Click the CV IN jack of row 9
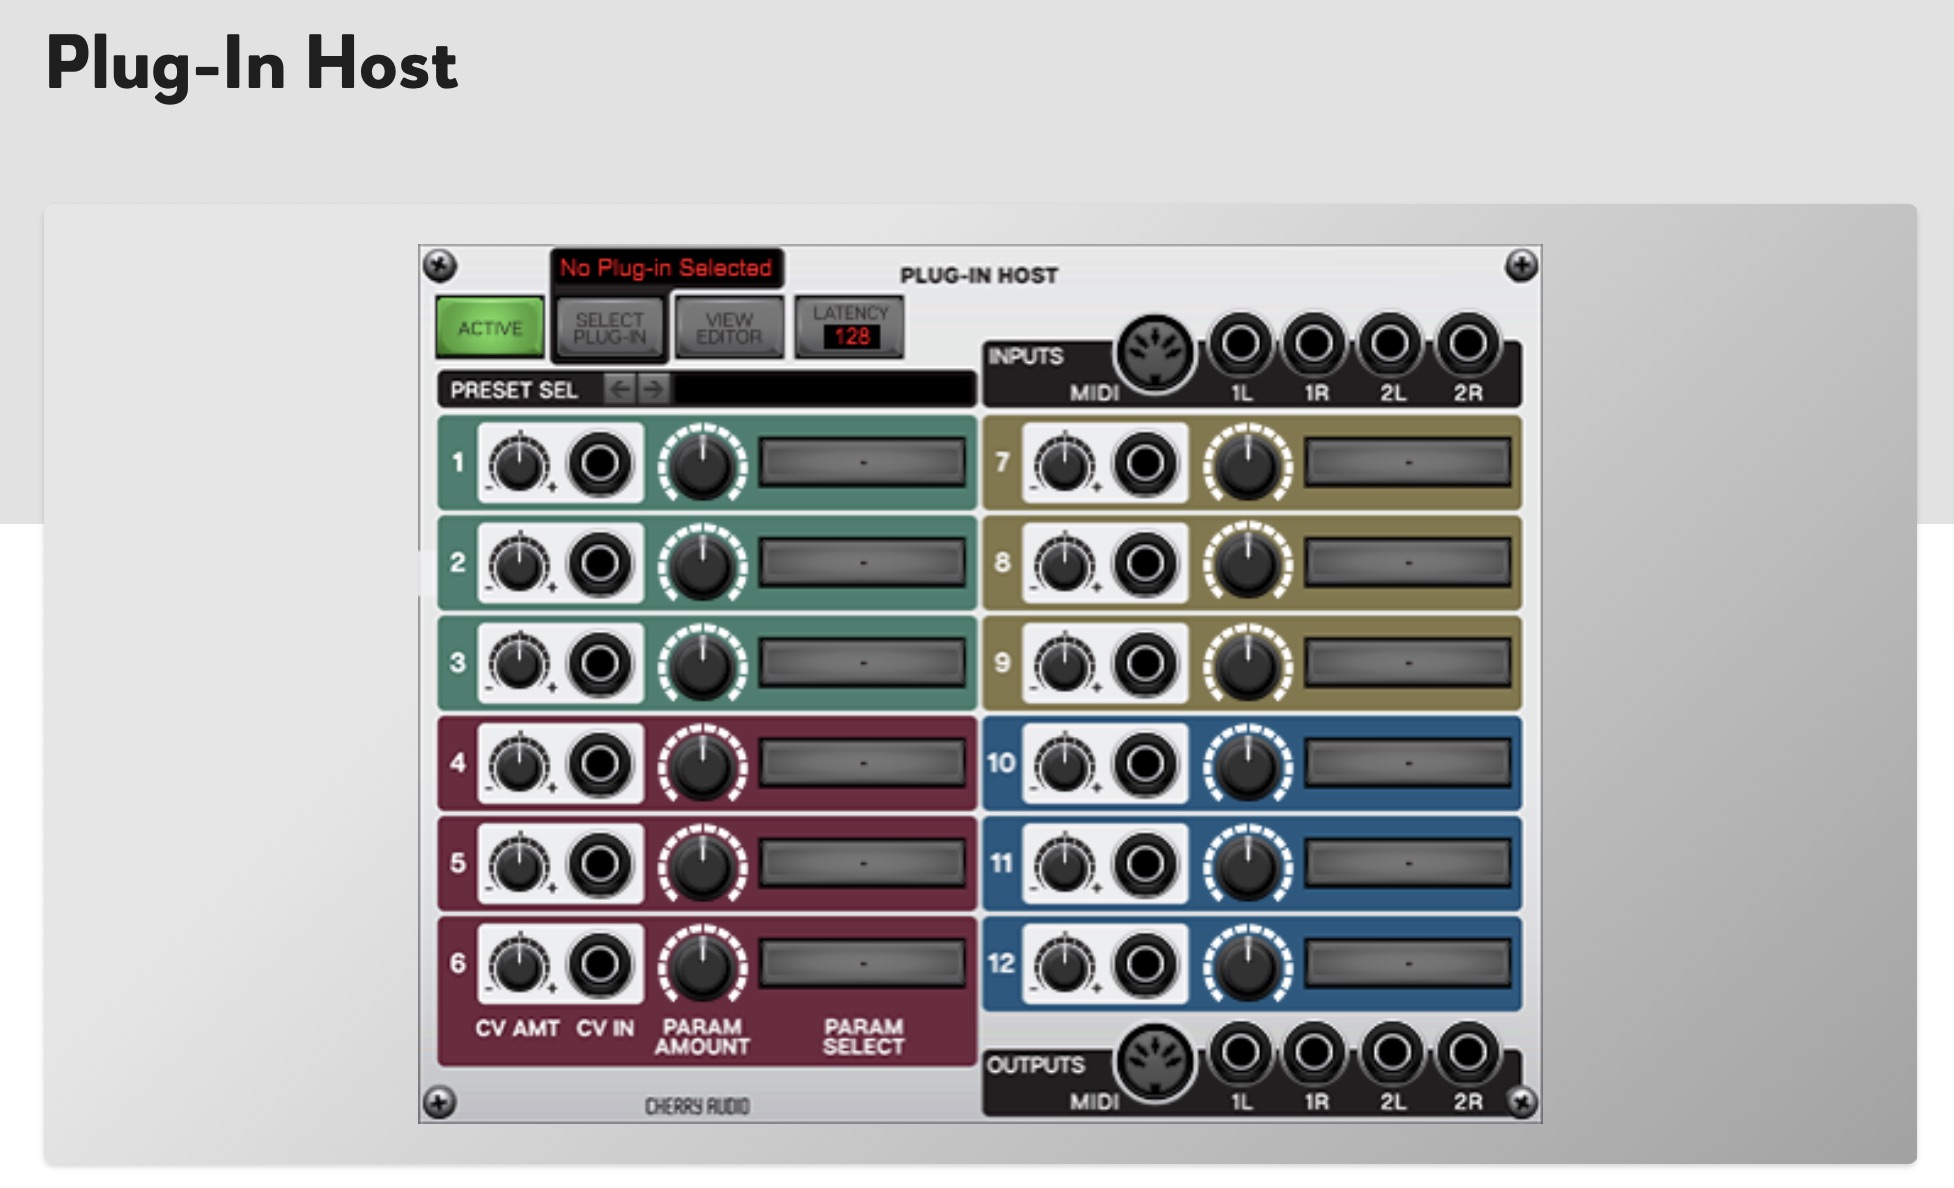The image size is (1954, 1188). [x=1145, y=663]
